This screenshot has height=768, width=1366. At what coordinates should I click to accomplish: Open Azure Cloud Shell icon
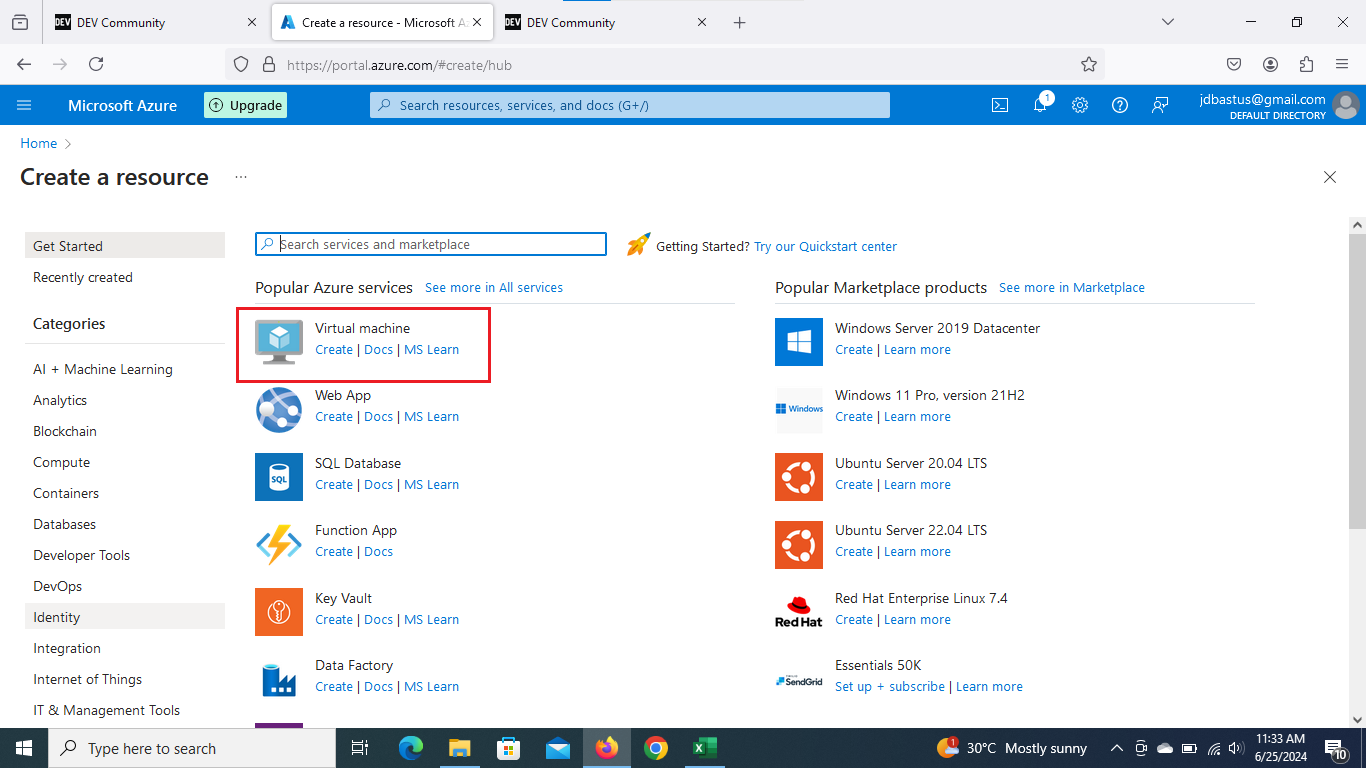point(999,105)
